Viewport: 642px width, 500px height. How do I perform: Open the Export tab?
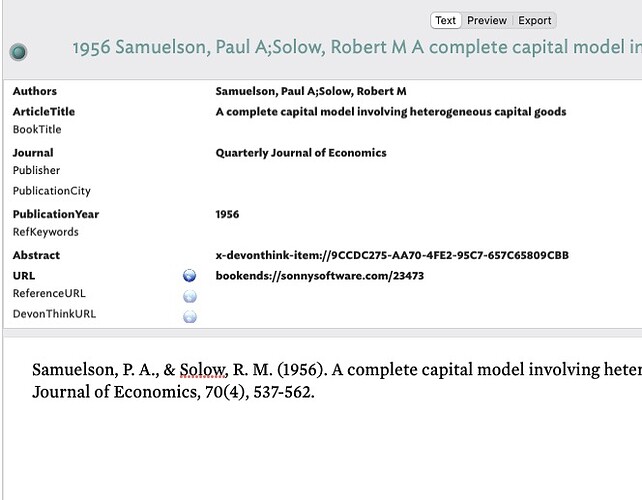(534, 20)
